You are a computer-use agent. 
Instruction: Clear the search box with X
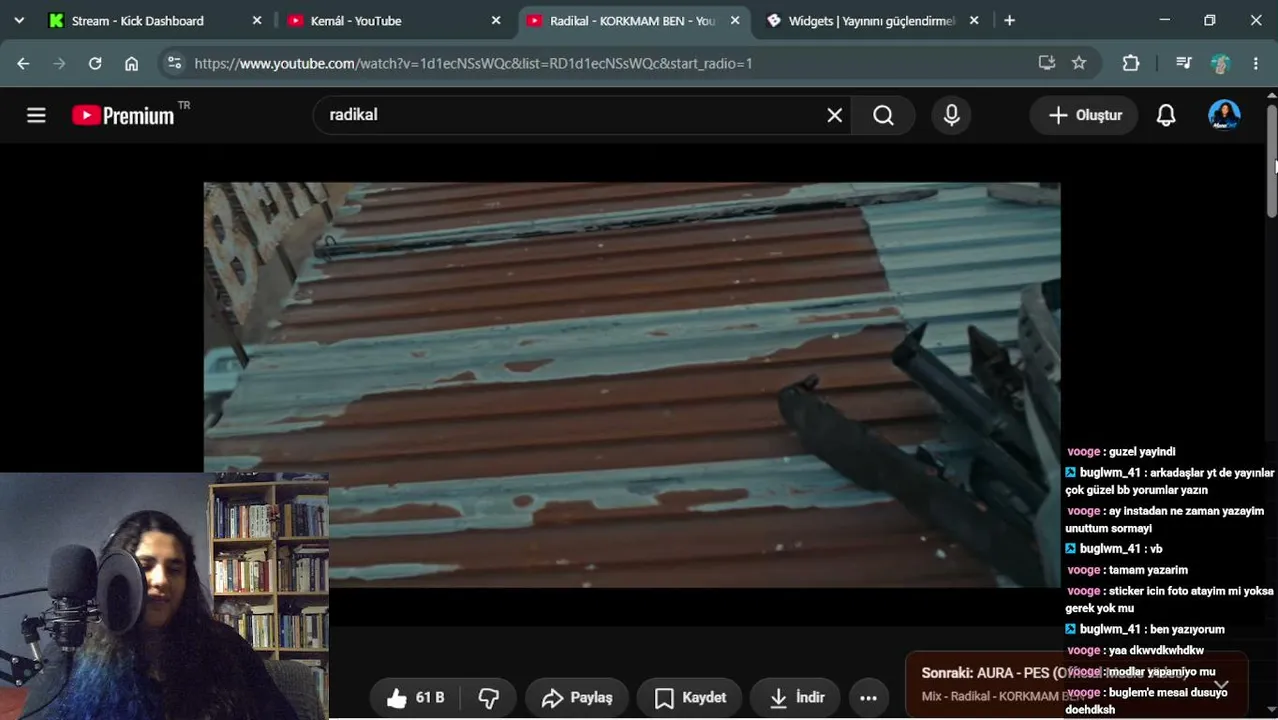(x=835, y=115)
